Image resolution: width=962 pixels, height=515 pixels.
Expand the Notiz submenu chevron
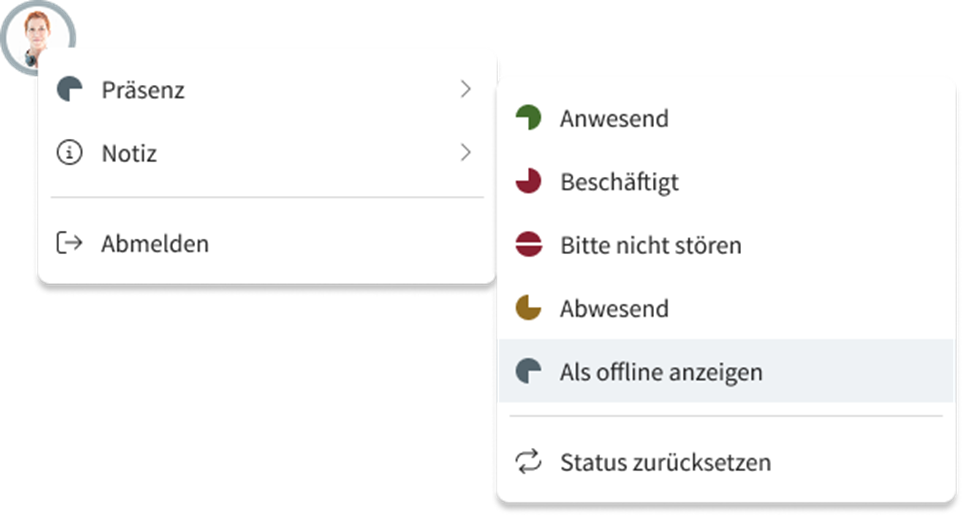coord(465,154)
